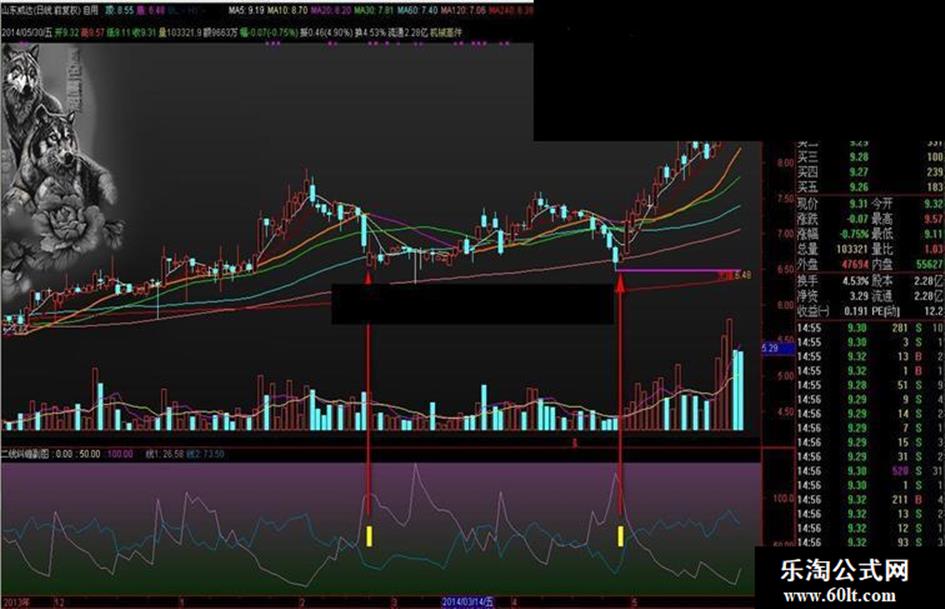Click the 2013年 label on time axis
Viewport: 945px width, 609px height.
click(x=16, y=602)
